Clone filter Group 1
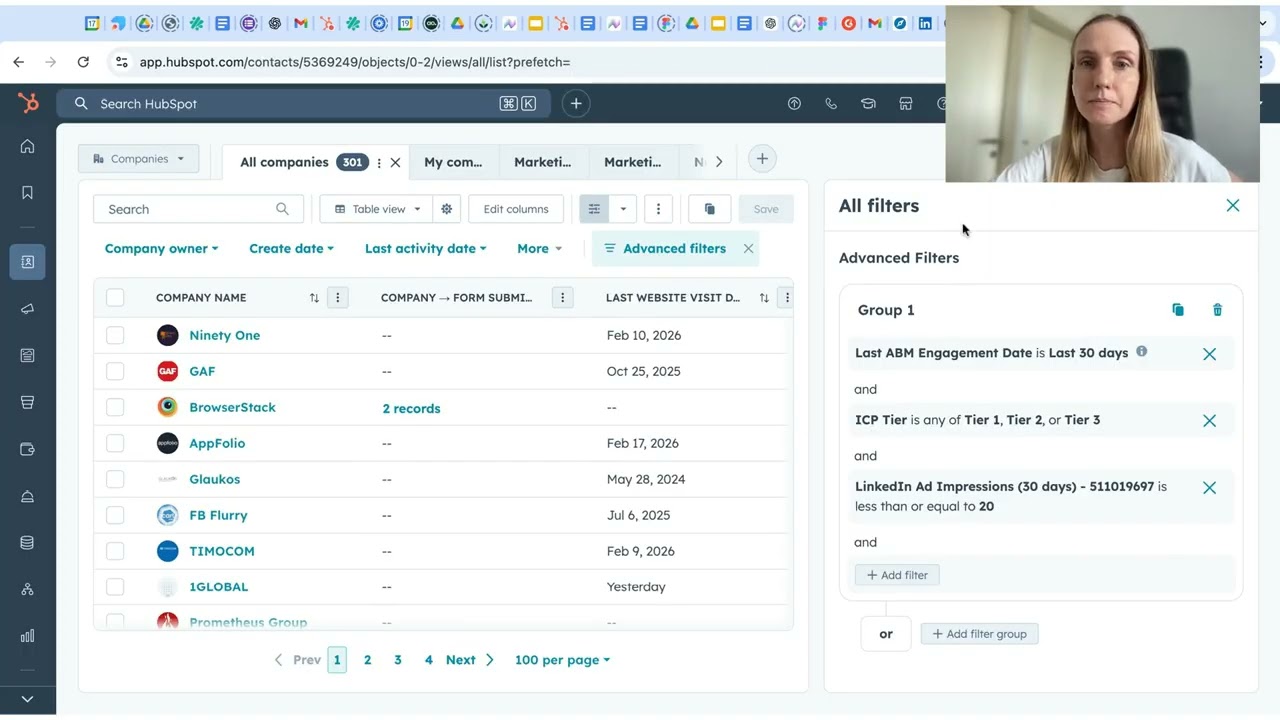This screenshot has height=720, width=1280. (1178, 310)
